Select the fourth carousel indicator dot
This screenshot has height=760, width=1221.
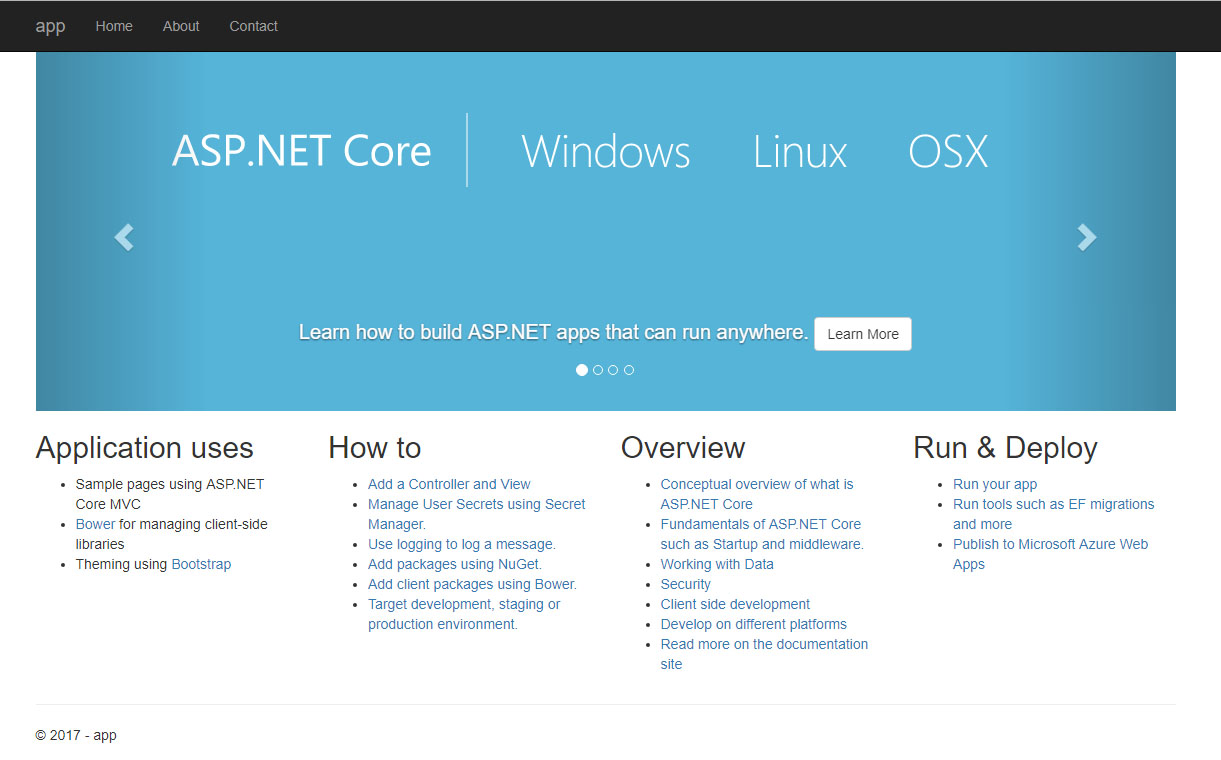pyautogui.click(x=629, y=370)
